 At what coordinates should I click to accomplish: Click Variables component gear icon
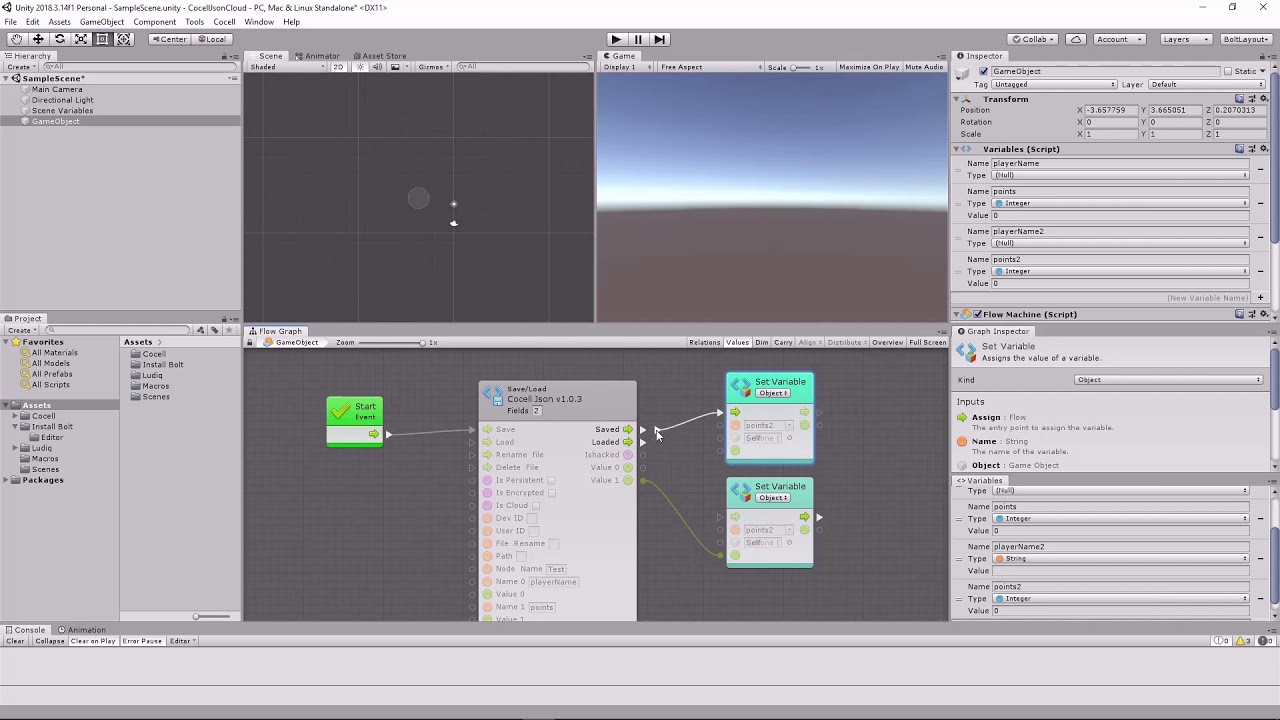pos(1263,149)
